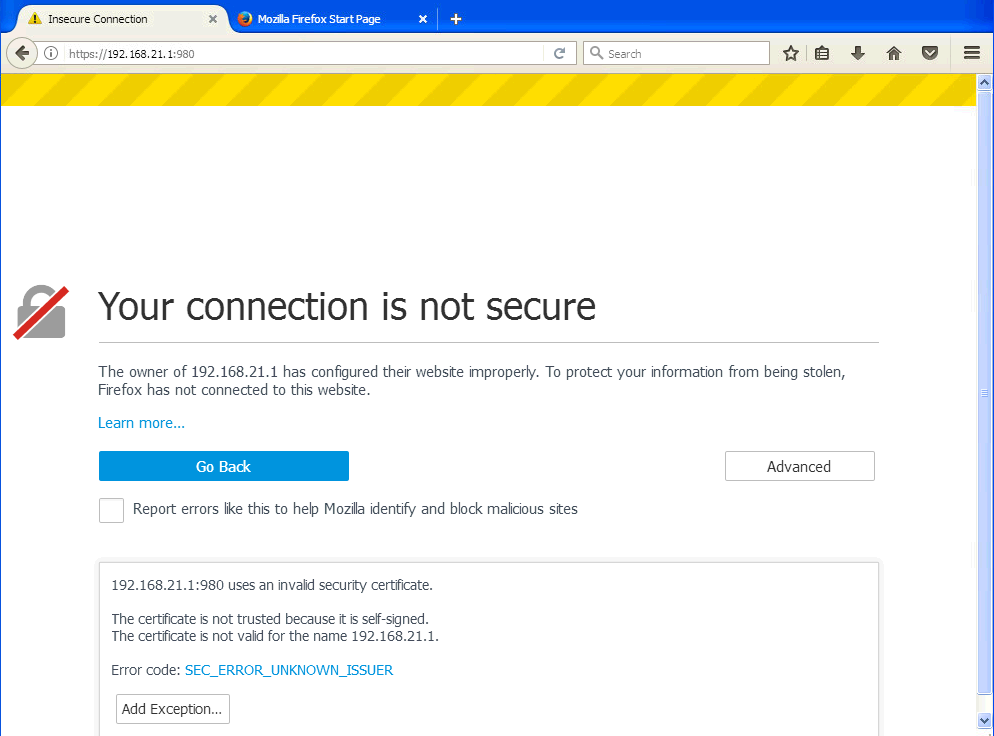
Task: Click the site information icon in address bar
Action: click(51, 54)
